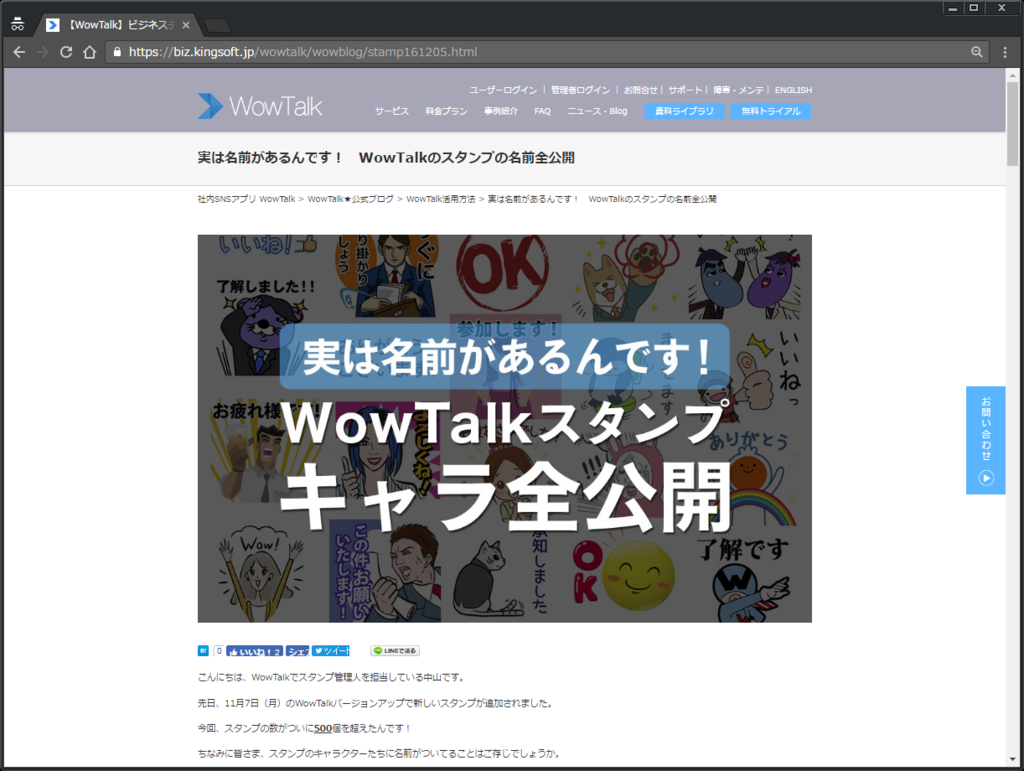Screen dimensions: 1024x771
Task: Click the WowTalkスタンプ キャラ全公開 banner image
Action: [x=505, y=428]
